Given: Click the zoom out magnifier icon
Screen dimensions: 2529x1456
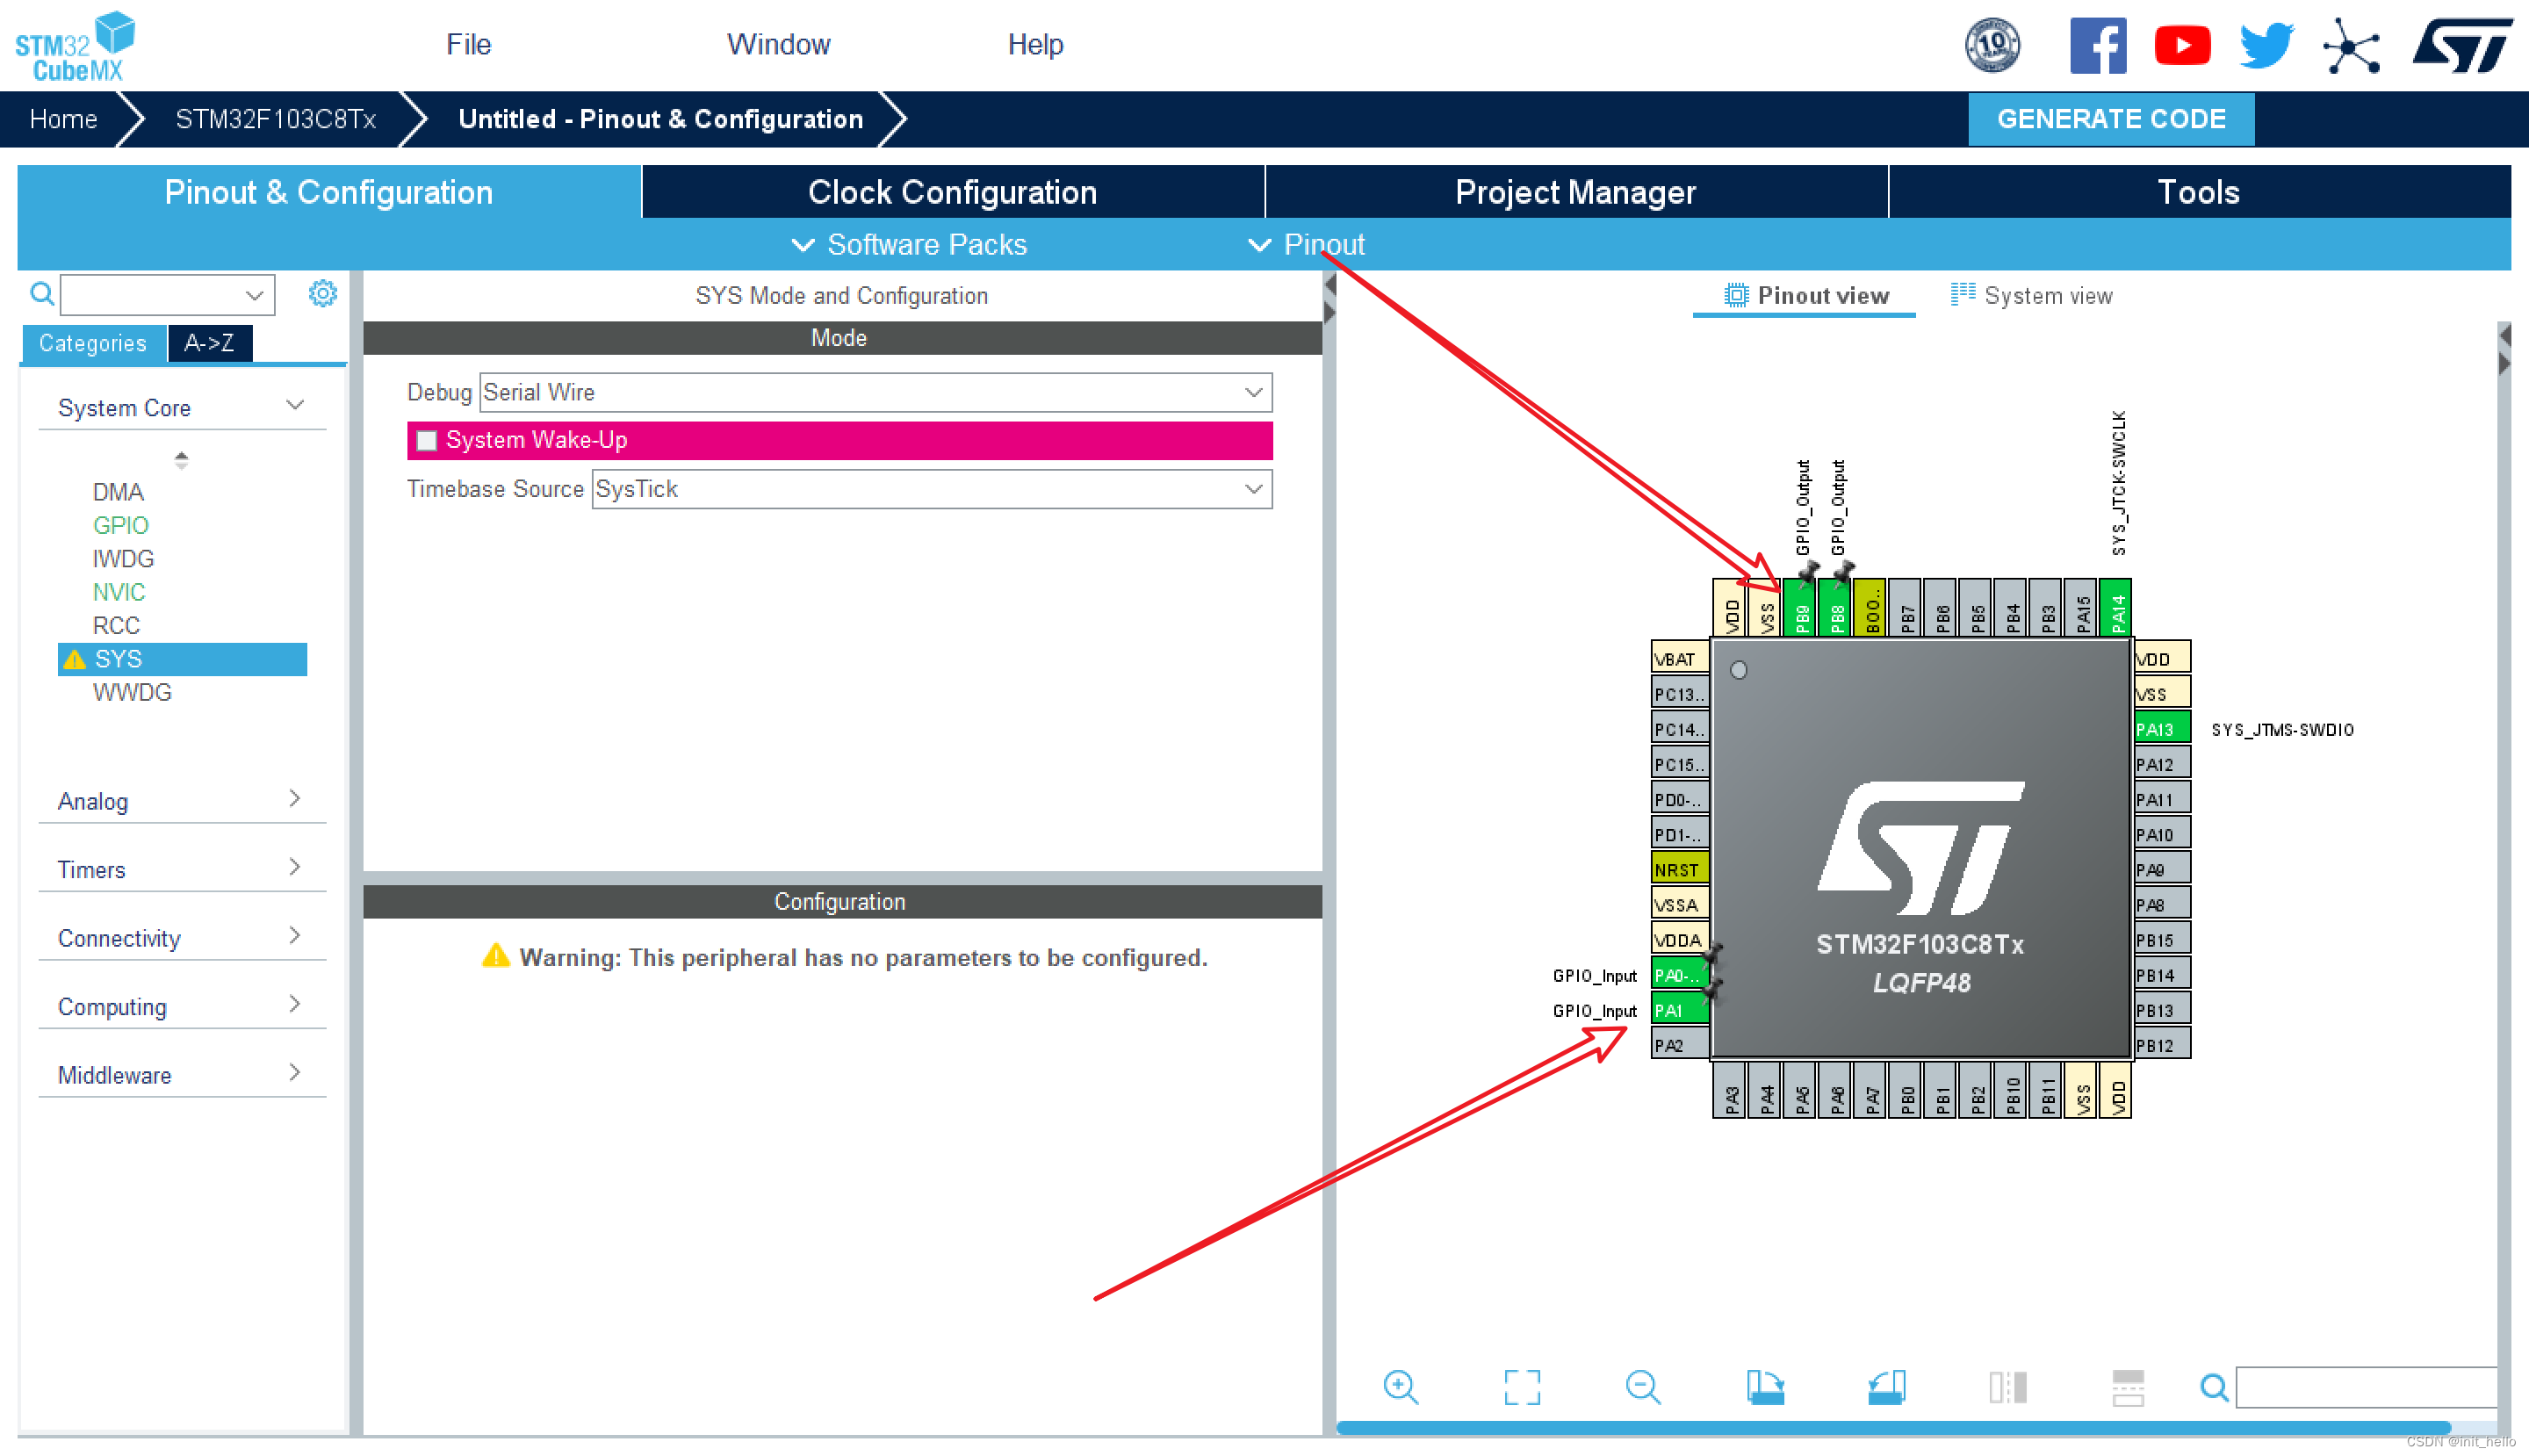Looking at the screenshot, I should click(x=1642, y=1386).
